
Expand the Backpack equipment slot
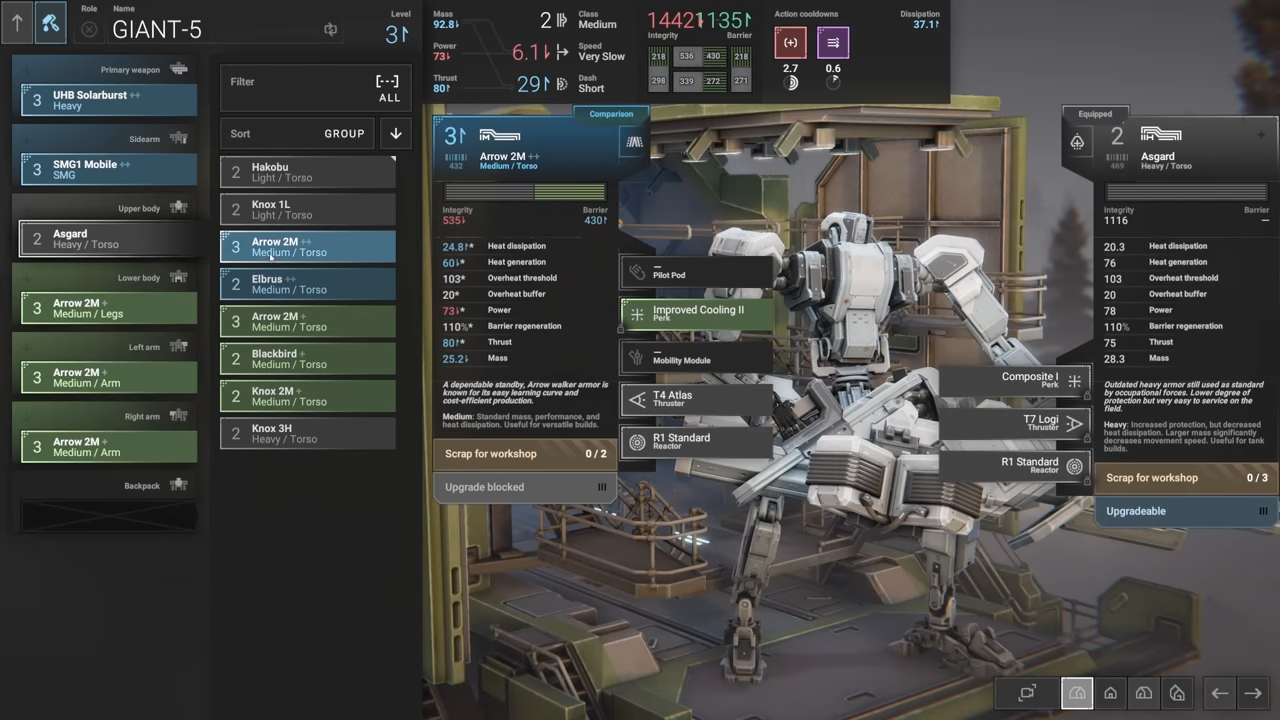[108, 515]
